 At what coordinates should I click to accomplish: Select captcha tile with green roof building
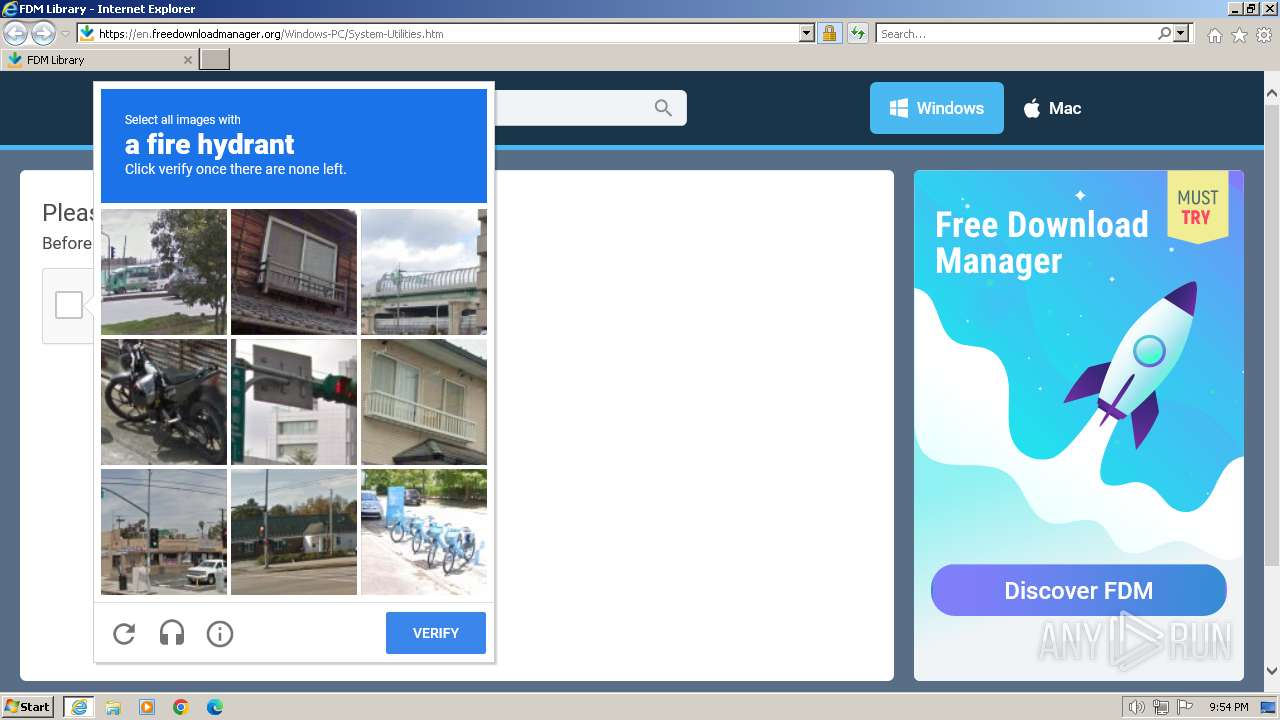pos(294,532)
